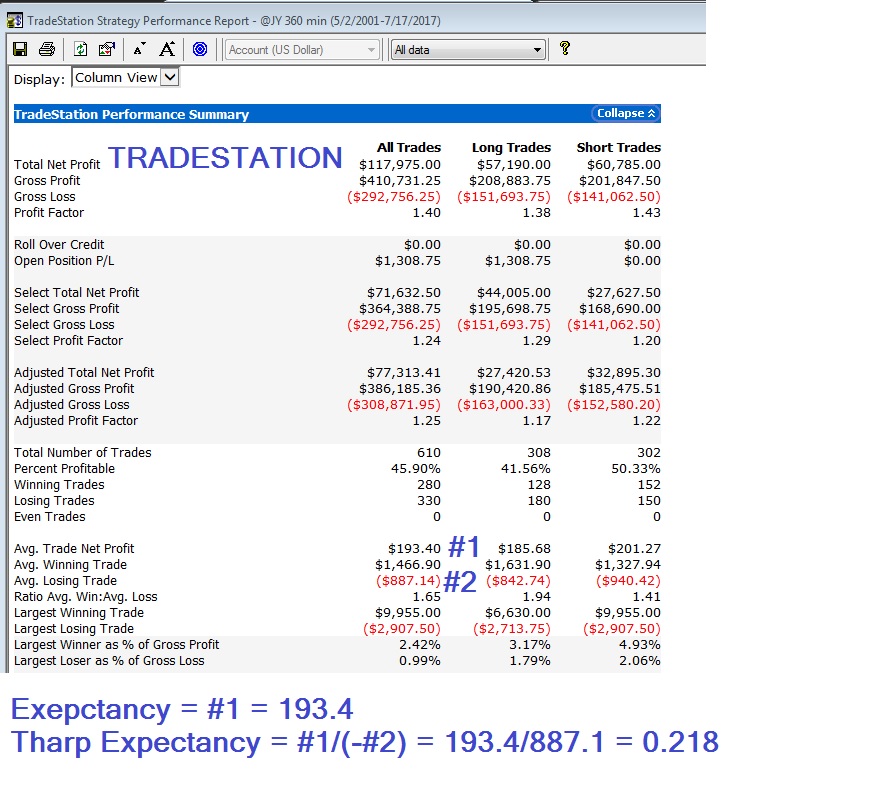876x792 pixels.
Task: Select the All Trades column header
Action: coord(409,147)
